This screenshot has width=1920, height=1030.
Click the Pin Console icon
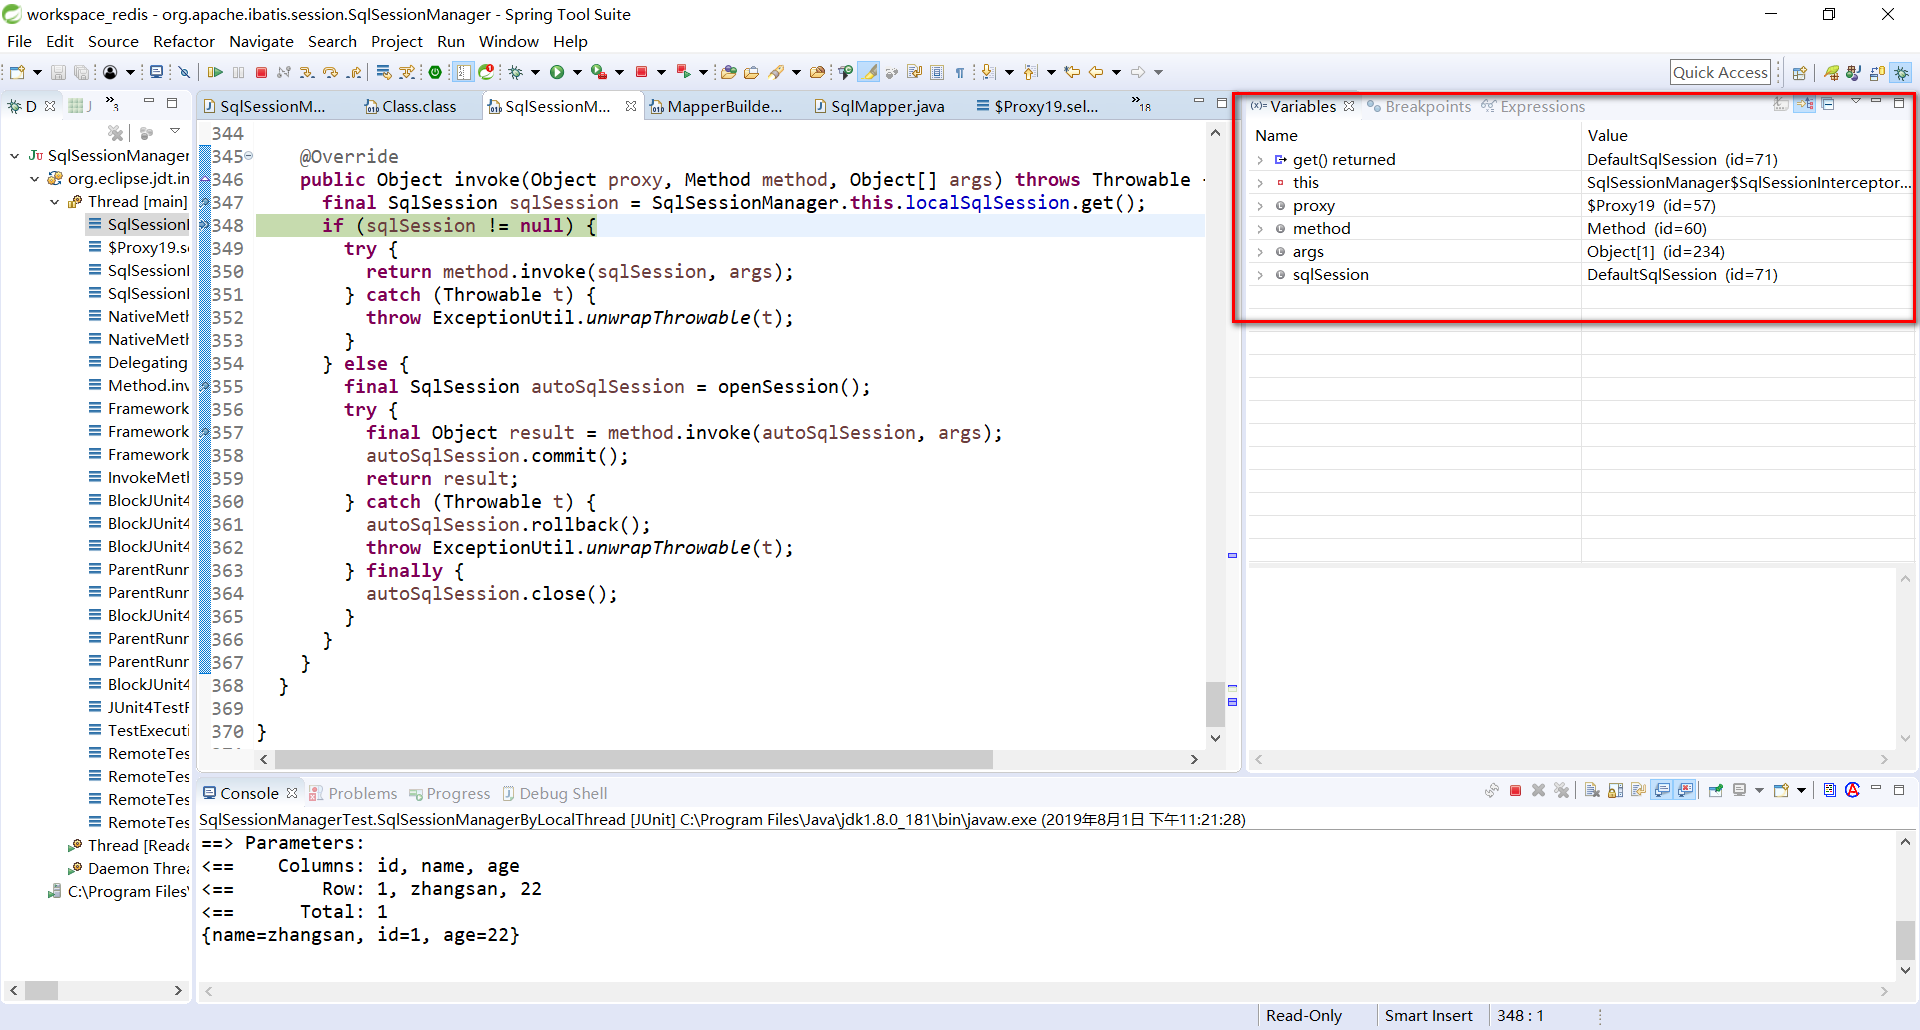(1715, 791)
